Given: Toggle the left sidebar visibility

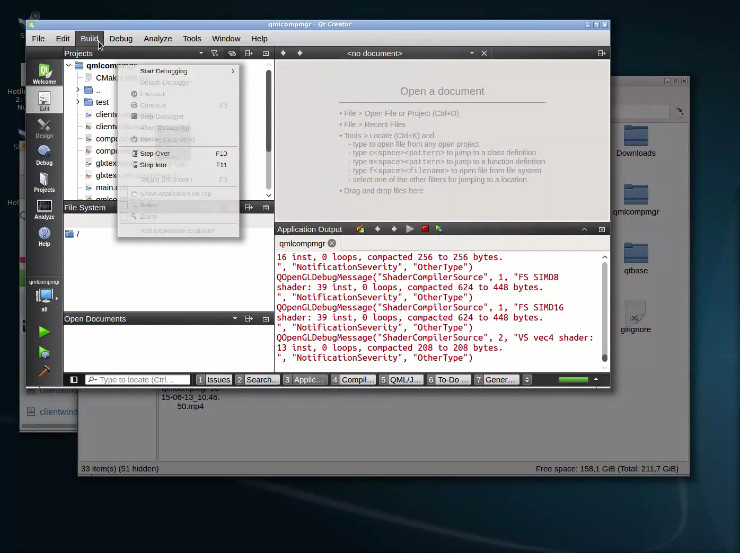Looking at the screenshot, I should [74, 379].
